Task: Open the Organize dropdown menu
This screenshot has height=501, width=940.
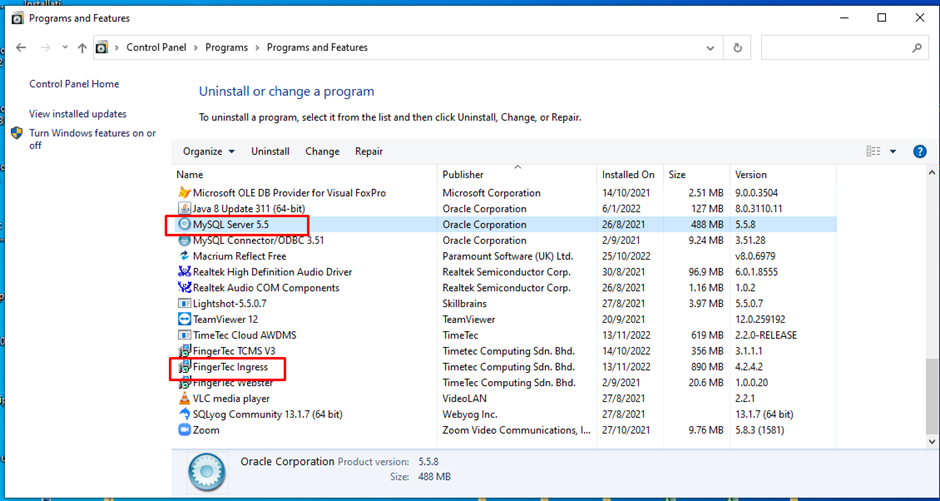Action: point(209,152)
